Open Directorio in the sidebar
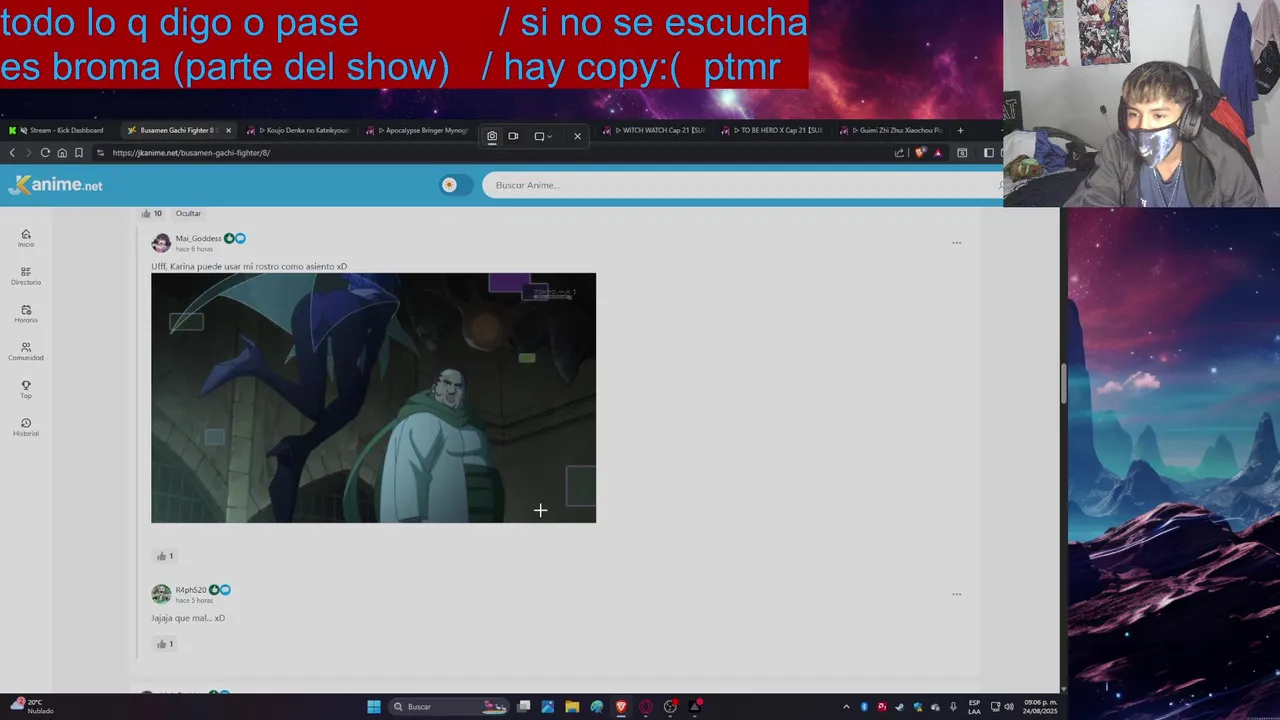This screenshot has height=720, width=1280. [x=26, y=276]
